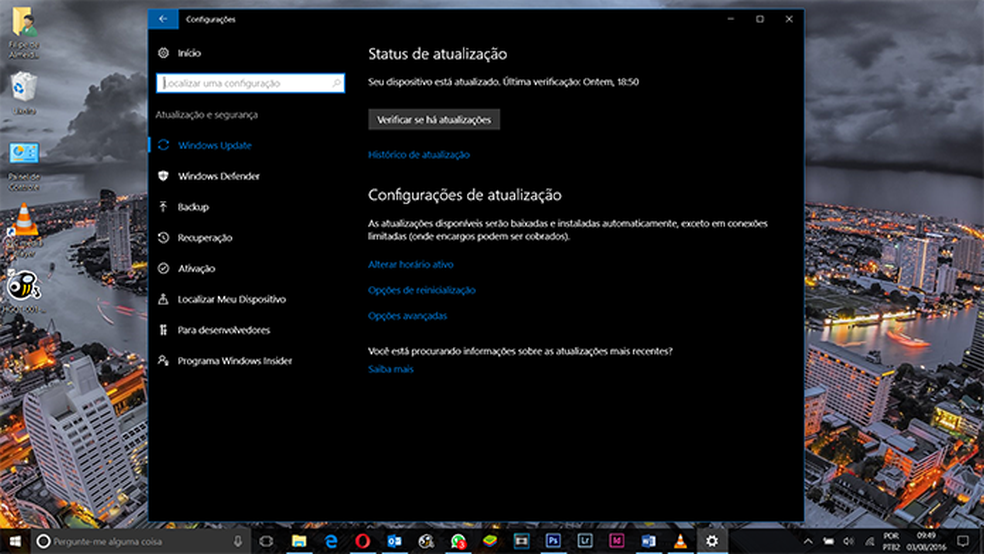Click the Saiba mais link

390,369
